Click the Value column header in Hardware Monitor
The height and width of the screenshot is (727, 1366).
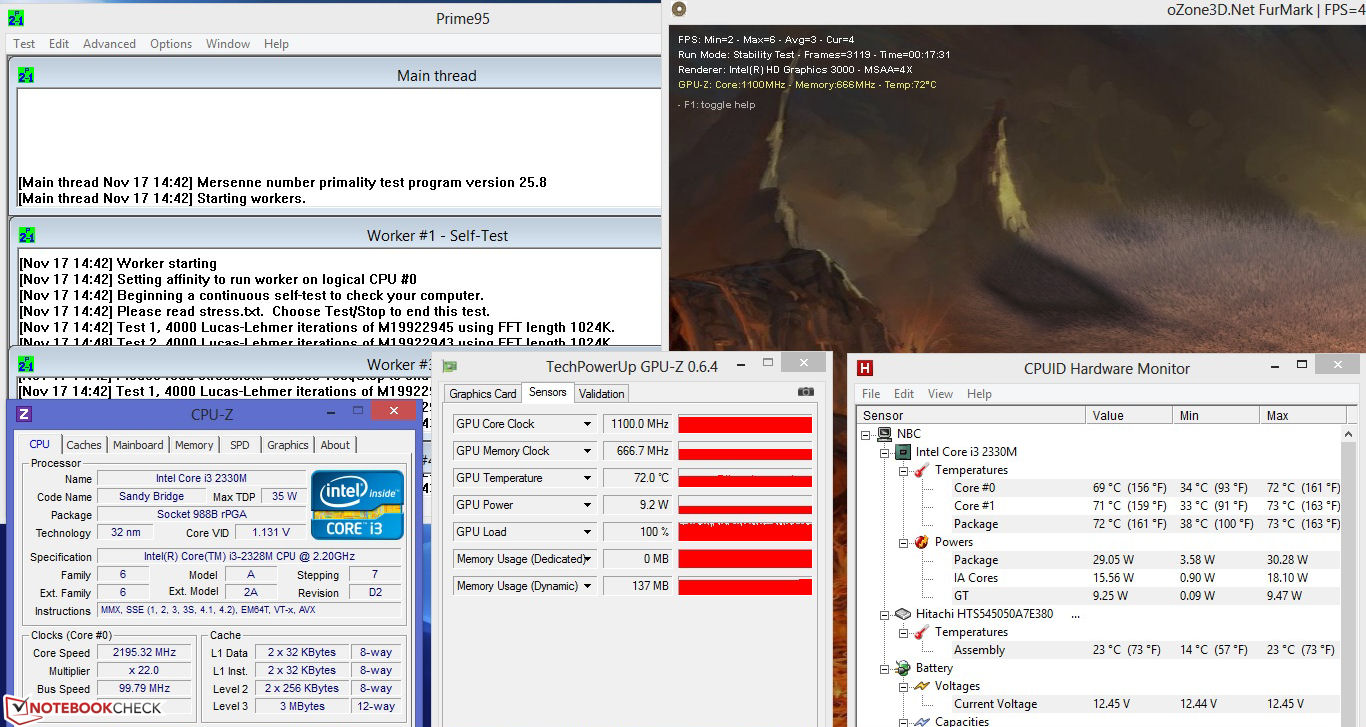tap(1129, 415)
